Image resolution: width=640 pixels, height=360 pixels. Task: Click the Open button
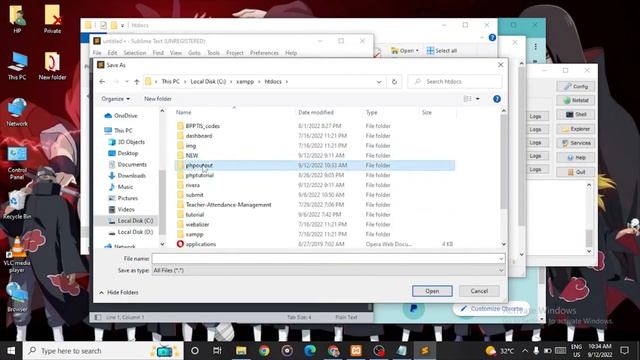432,291
